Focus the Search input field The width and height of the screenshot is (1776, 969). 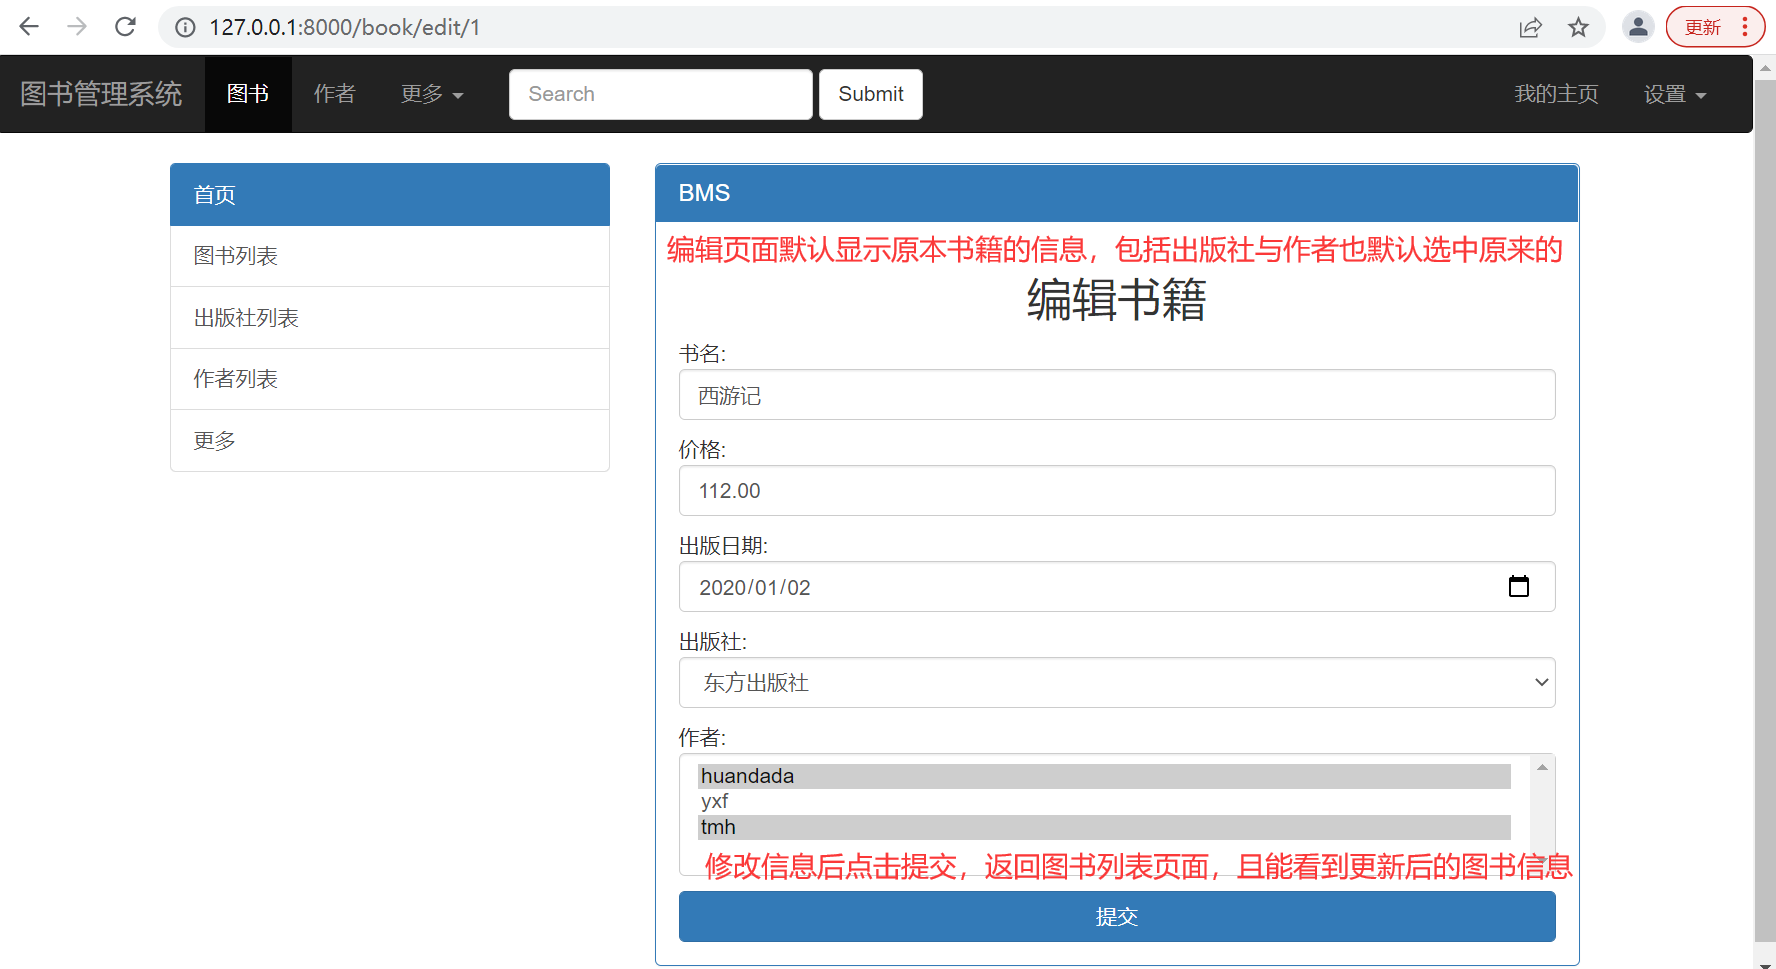660,94
